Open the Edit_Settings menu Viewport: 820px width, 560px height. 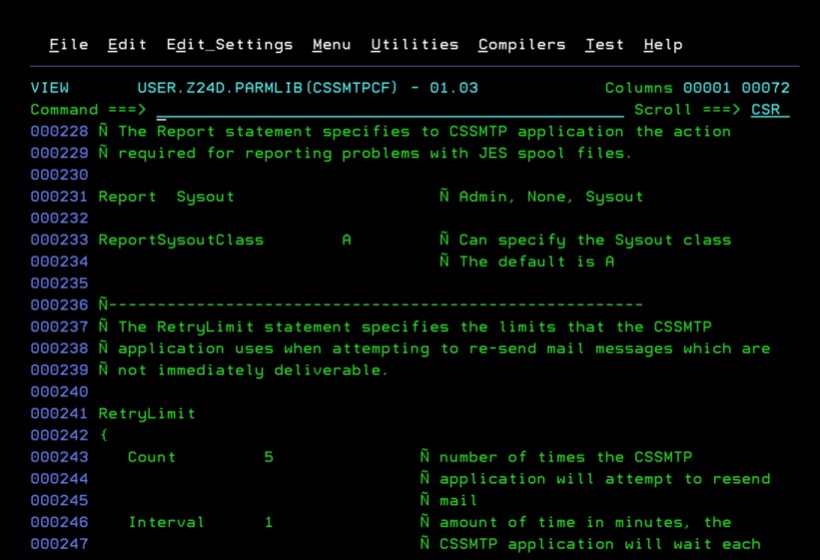pyautogui.click(x=230, y=45)
